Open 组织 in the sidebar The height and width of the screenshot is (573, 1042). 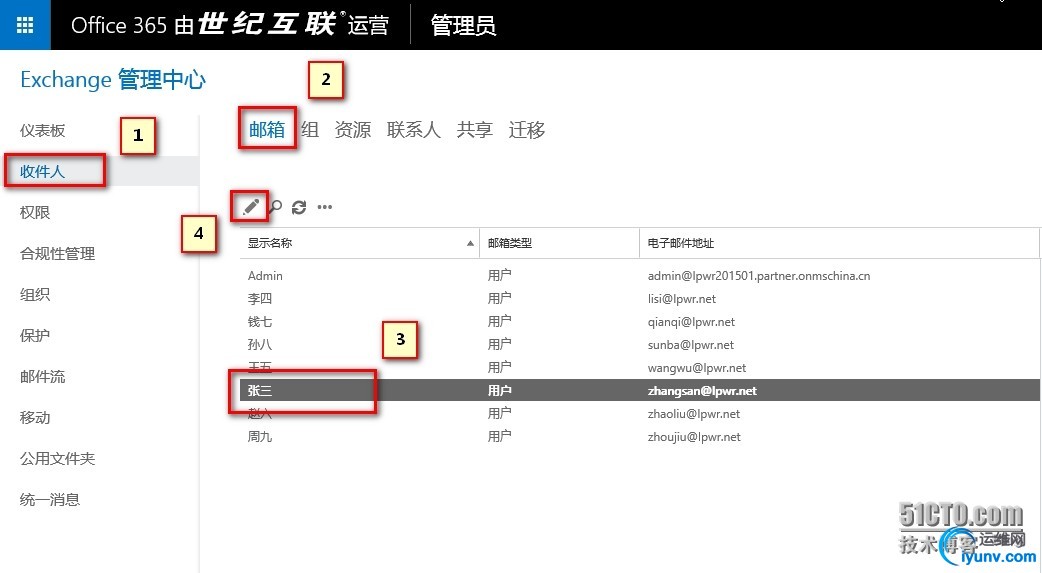(35, 294)
